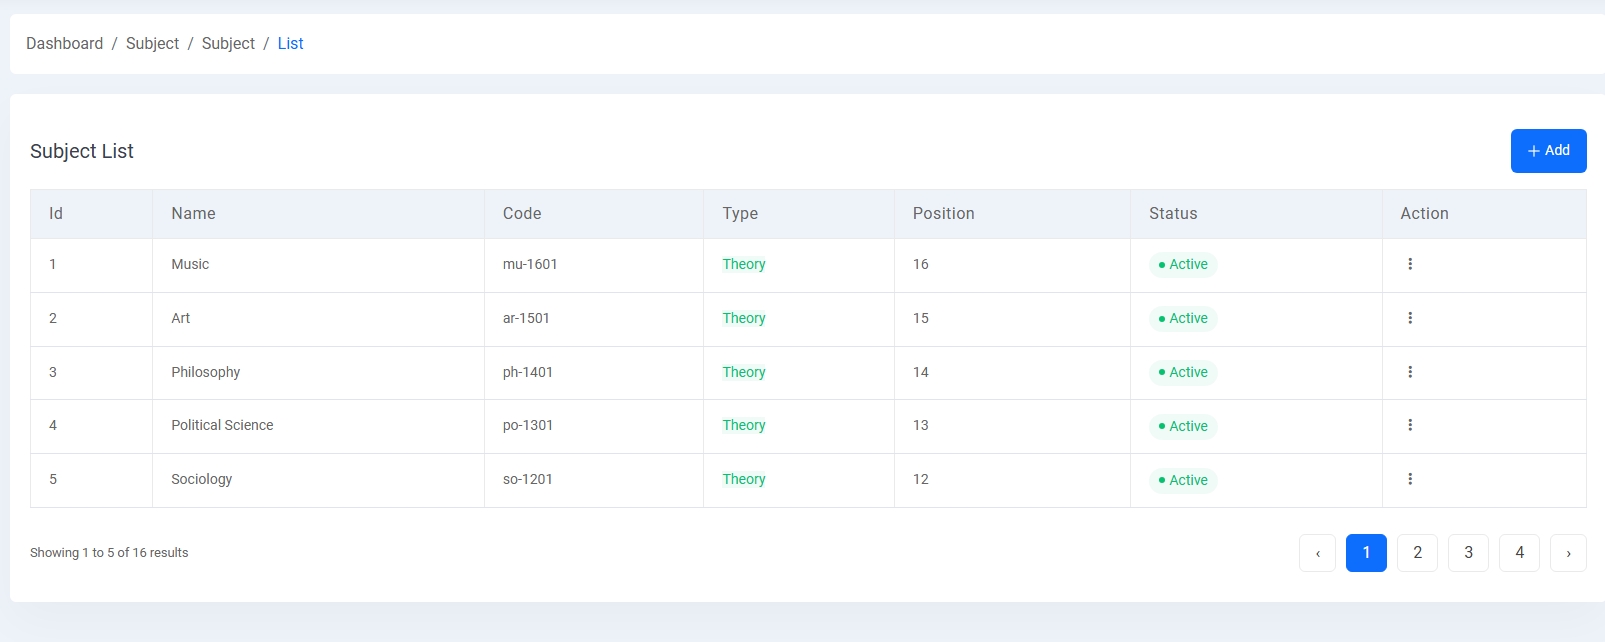The image size is (1605, 642).
Task: Open action menu for Philosophy row
Action: point(1410,372)
